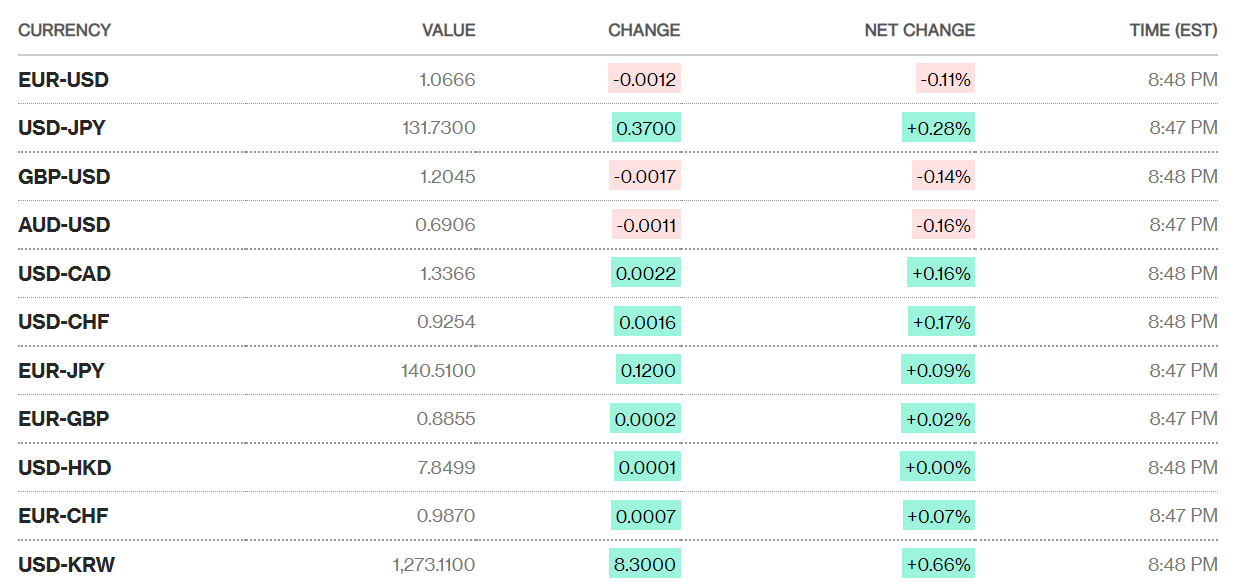Click the green +0.66% net change badge

point(938,565)
